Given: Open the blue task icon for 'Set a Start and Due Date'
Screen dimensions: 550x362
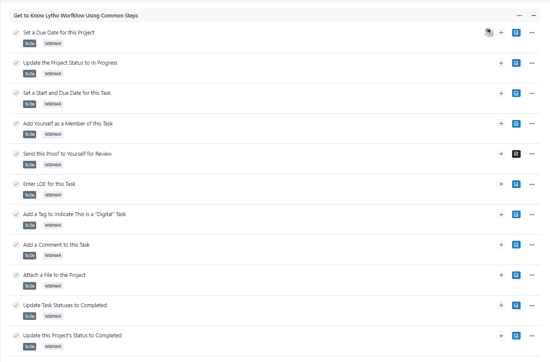Looking at the screenshot, I should tap(516, 93).
